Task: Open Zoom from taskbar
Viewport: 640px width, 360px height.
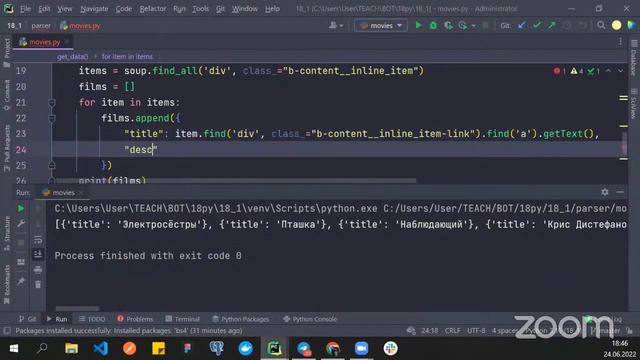Action: click(362, 348)
